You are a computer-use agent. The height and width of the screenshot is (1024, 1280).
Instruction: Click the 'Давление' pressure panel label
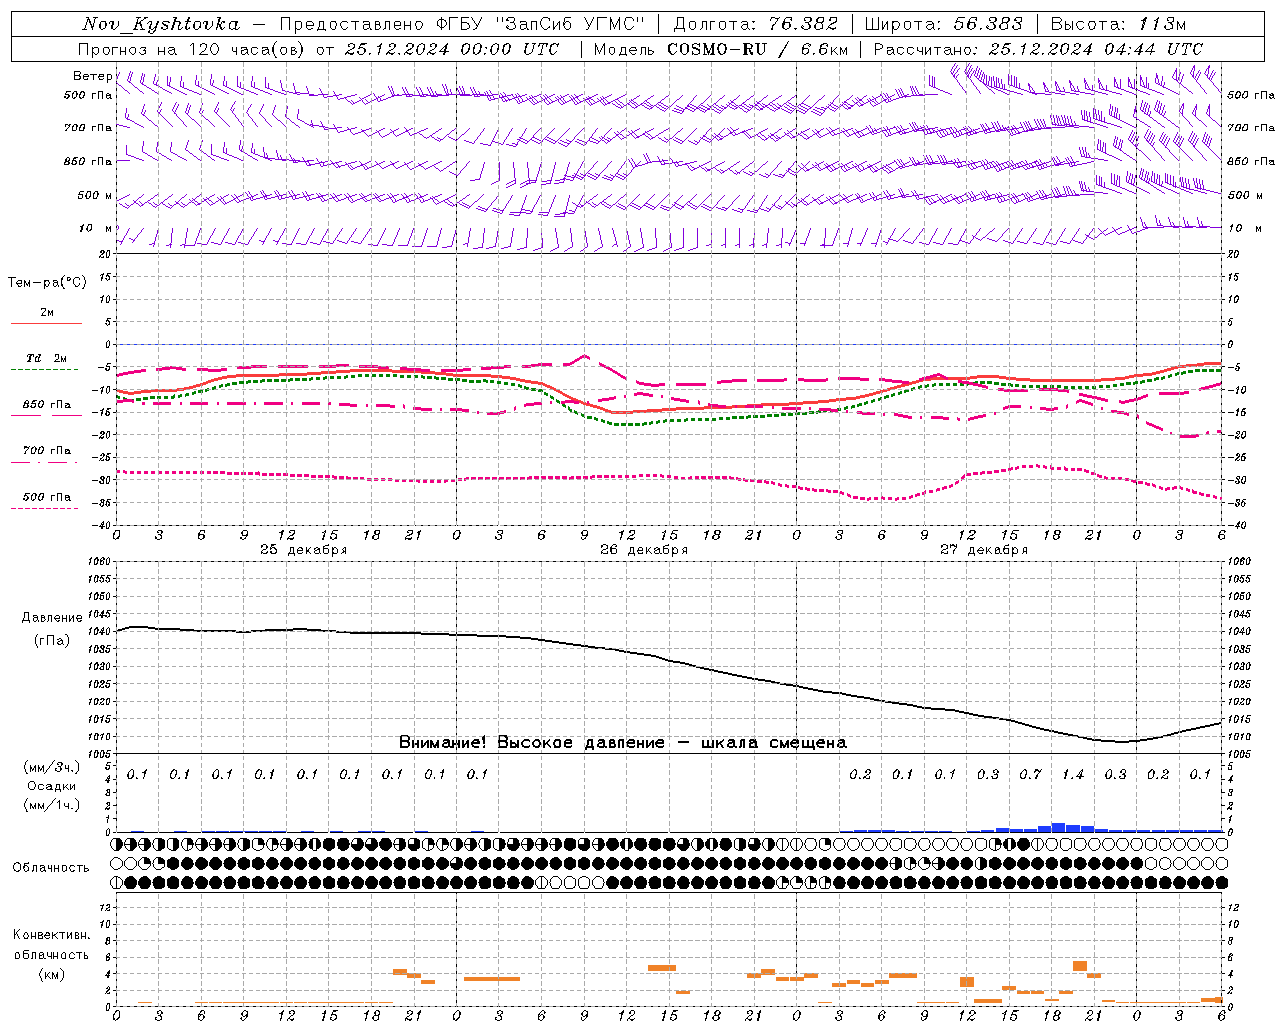52,618
